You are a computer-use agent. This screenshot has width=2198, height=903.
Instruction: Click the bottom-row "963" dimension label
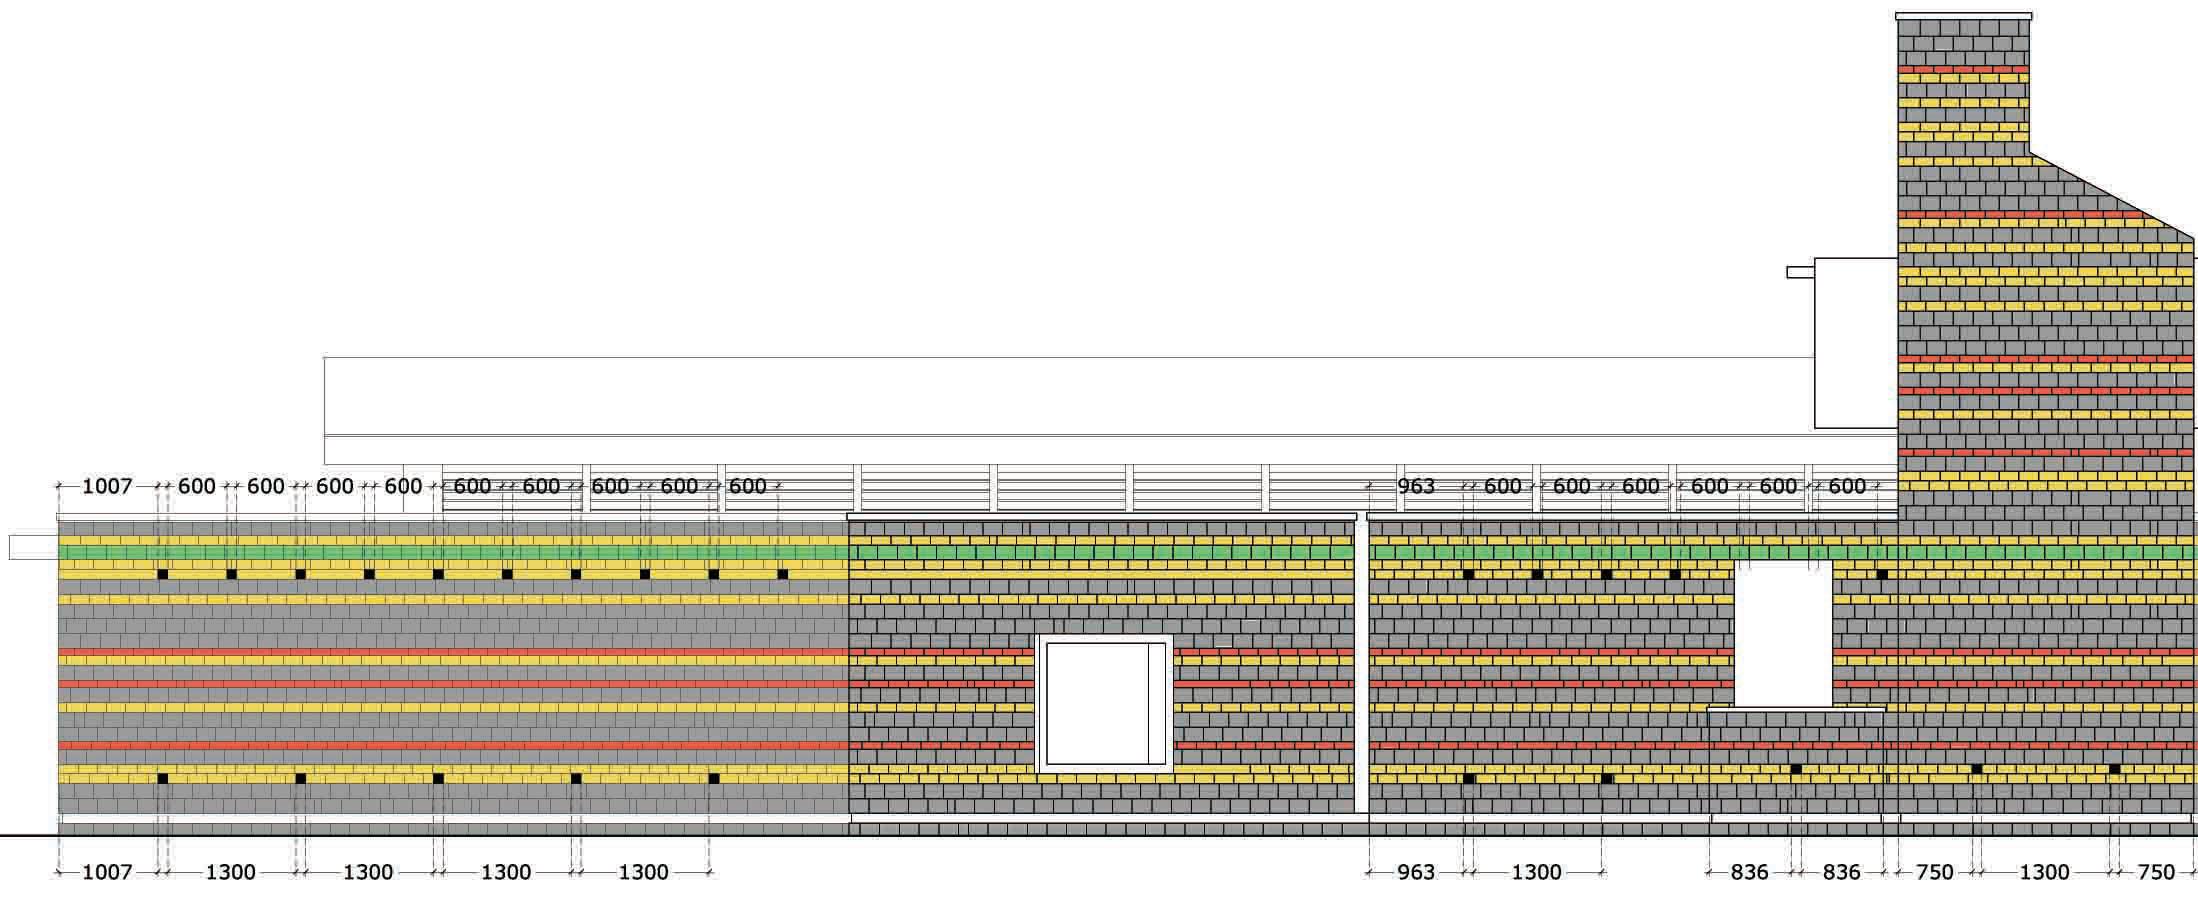1416,872
